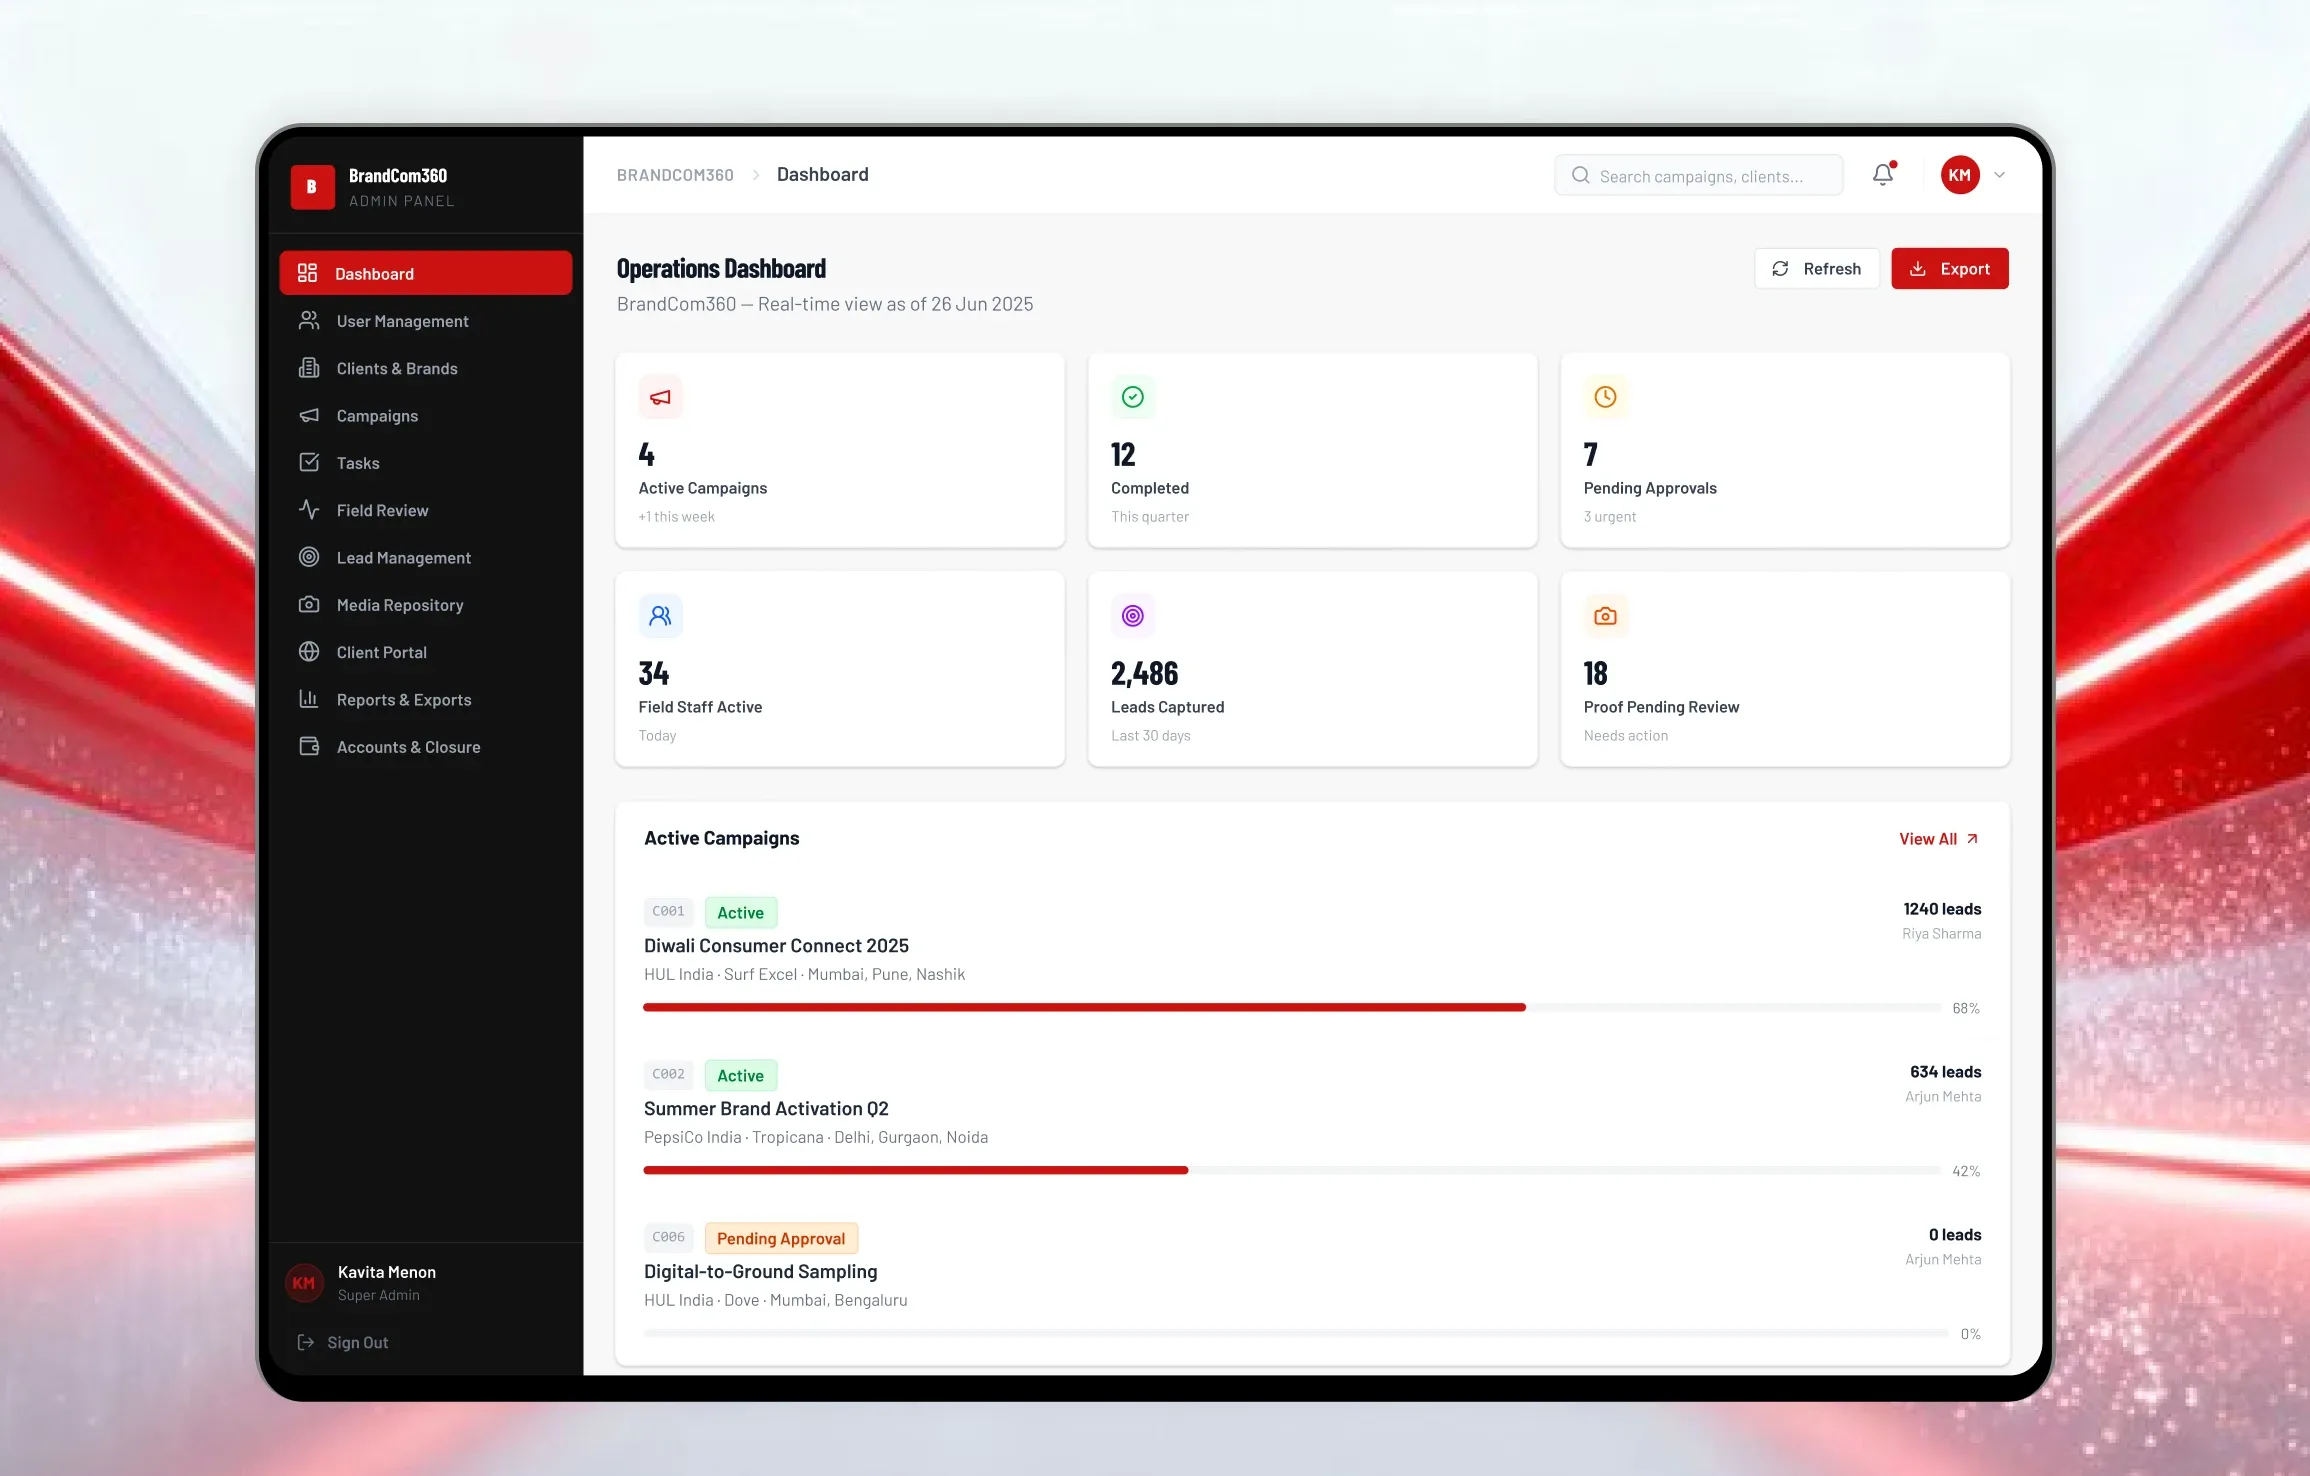Select the clock icon on Pending Approvals card
This screenshot has height=1476, width=2310.
1605,397
